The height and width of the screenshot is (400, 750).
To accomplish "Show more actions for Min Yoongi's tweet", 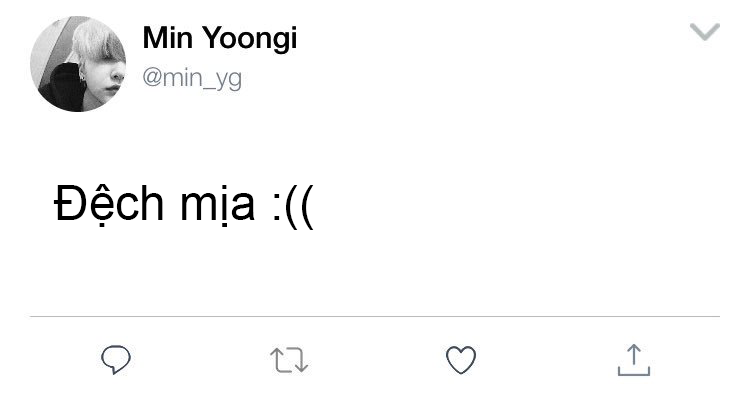I will coord(705,34).
